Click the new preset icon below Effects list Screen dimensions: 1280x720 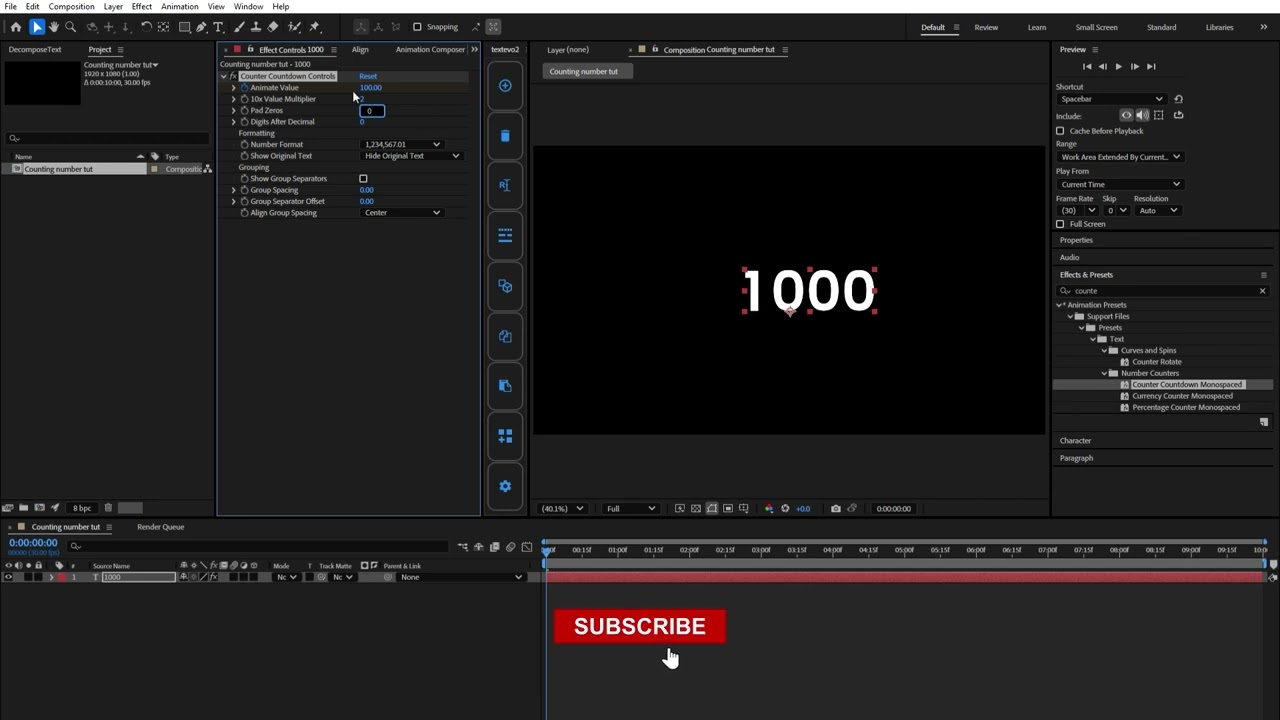1264,422
